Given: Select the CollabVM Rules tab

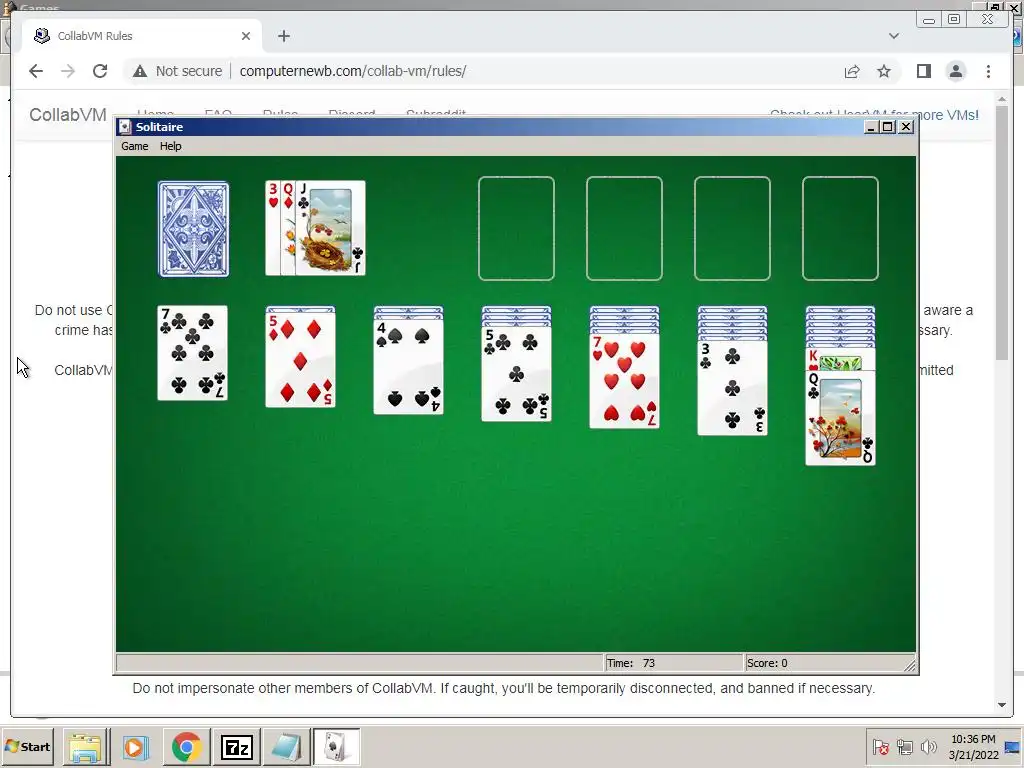Looking at the screenshot, I should (142, 36).
